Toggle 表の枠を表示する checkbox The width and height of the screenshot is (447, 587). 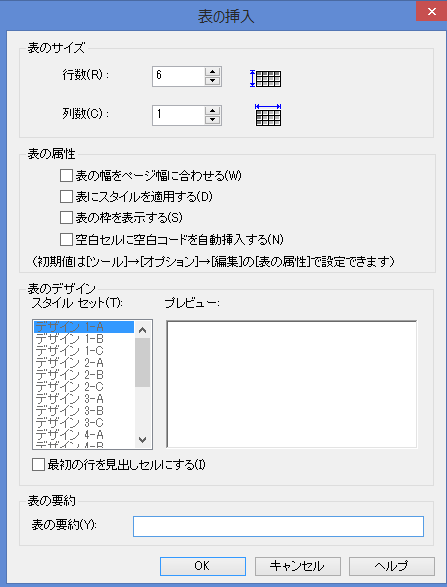66,218
